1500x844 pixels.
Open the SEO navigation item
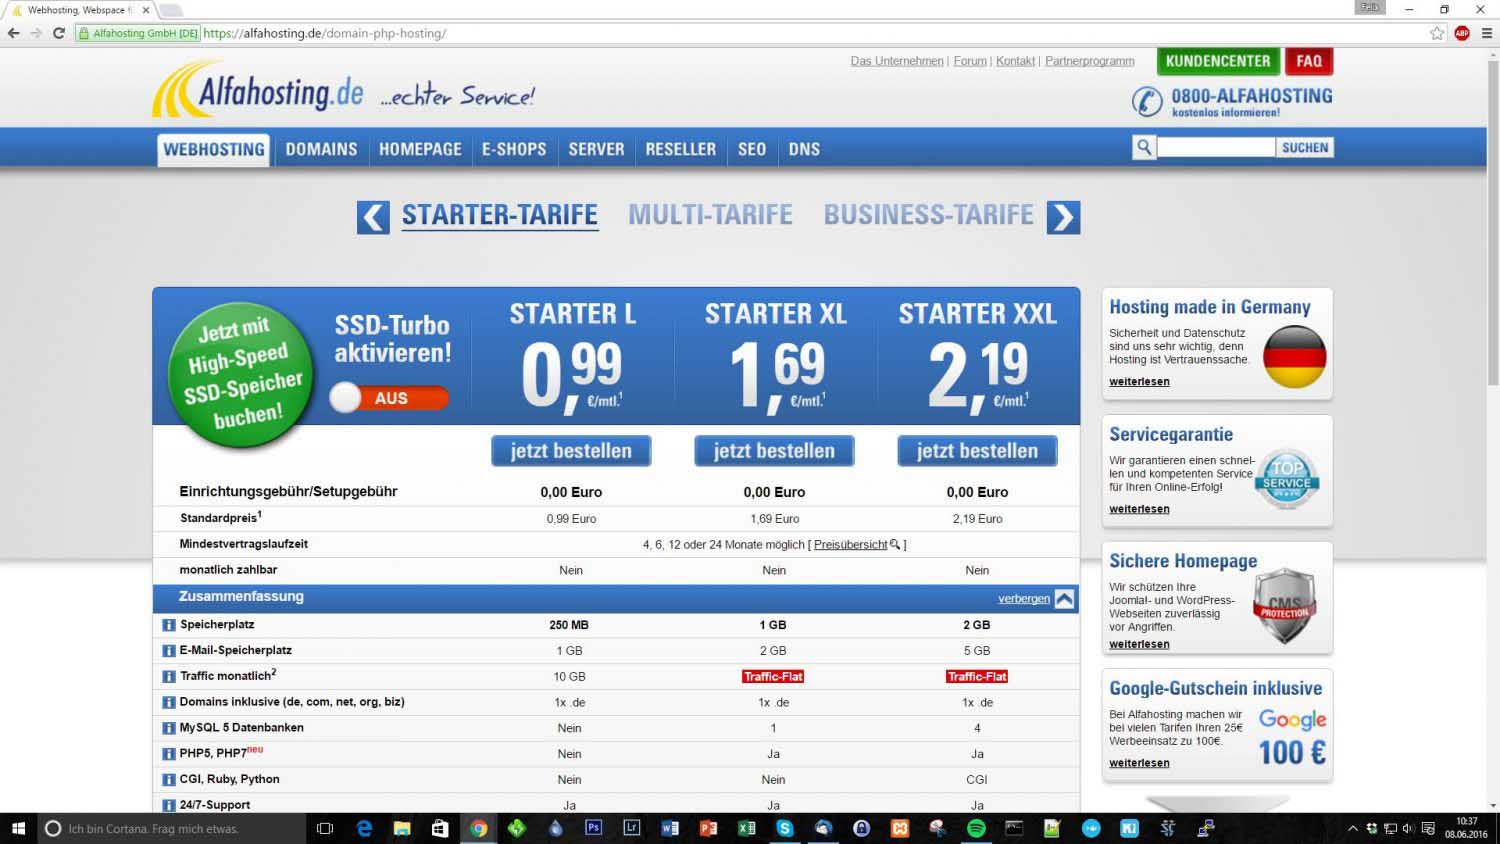click(752, 149)
